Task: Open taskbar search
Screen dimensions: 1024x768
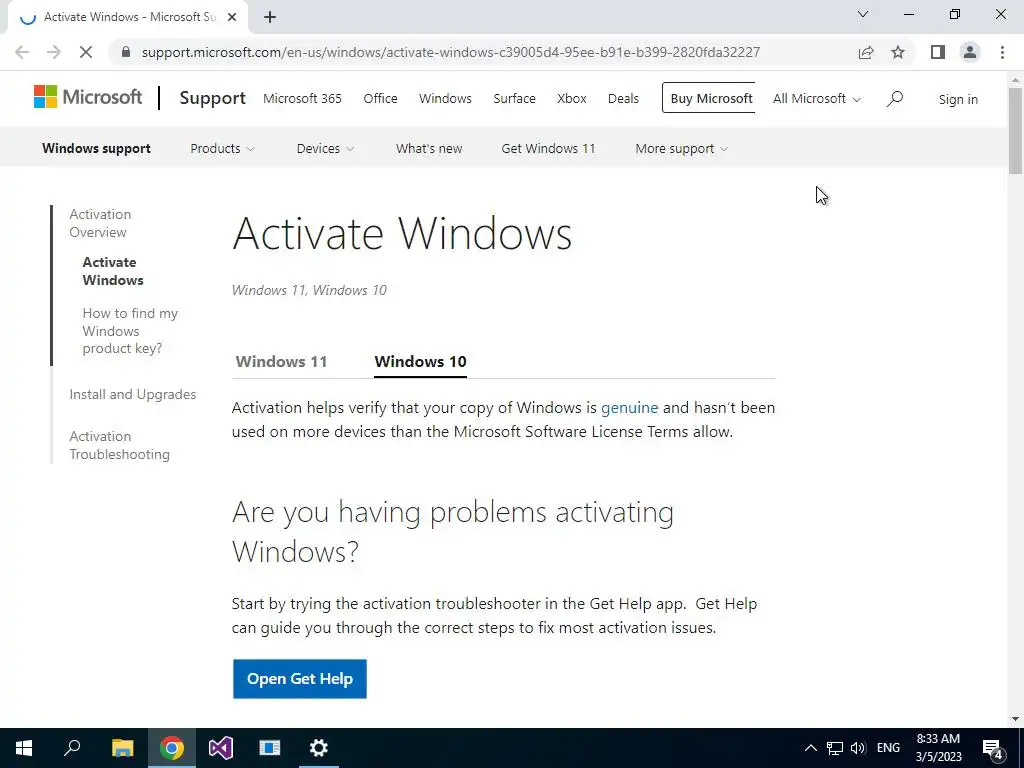Action: click(72, 748)
